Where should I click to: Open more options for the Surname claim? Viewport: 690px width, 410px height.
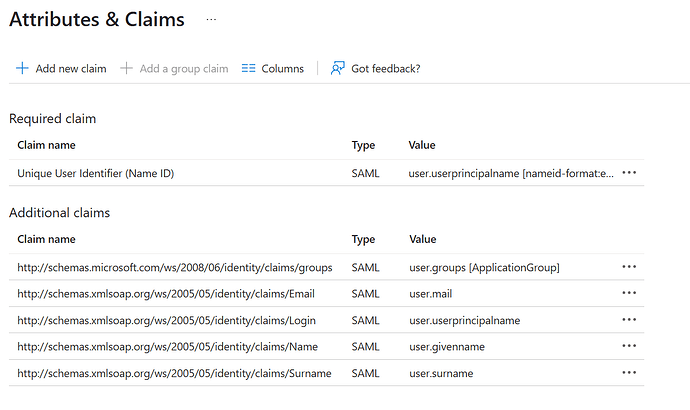tap(629, 373)
